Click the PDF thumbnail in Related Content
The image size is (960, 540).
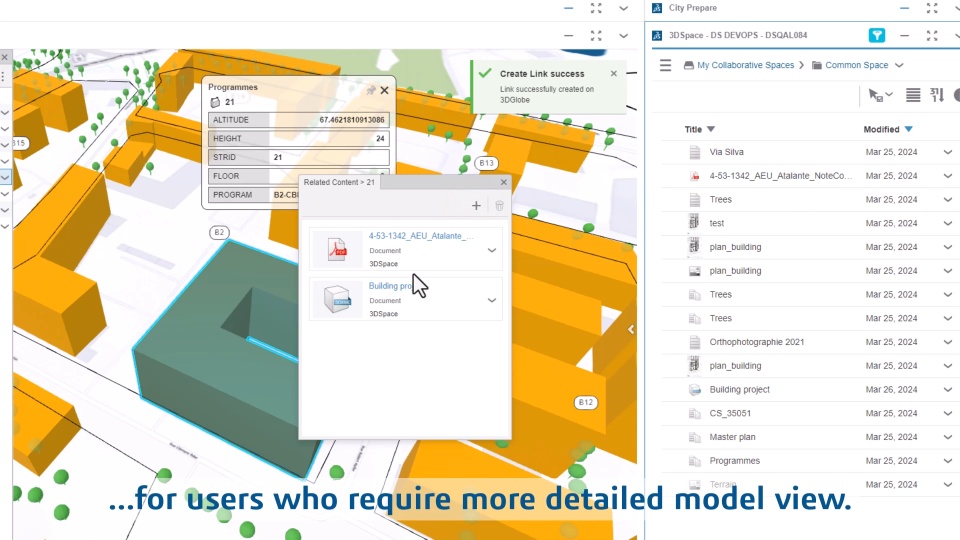(337, 249)
